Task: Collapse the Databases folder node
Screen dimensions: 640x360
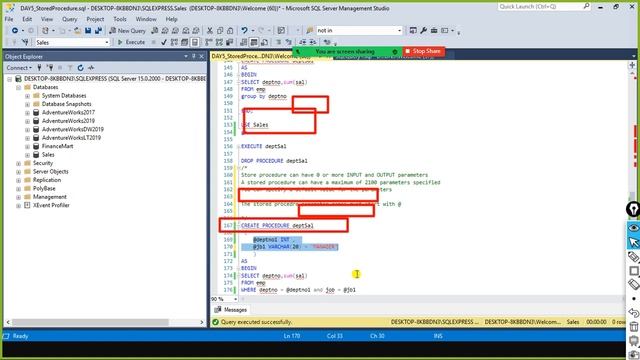Action: click(x=18, y=87)
